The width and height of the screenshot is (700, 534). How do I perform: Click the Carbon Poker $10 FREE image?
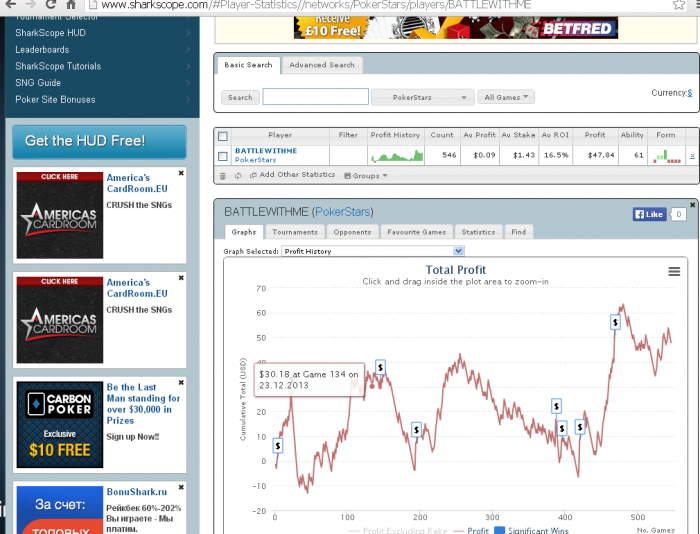pyautogui.click(x=60, y=425)
